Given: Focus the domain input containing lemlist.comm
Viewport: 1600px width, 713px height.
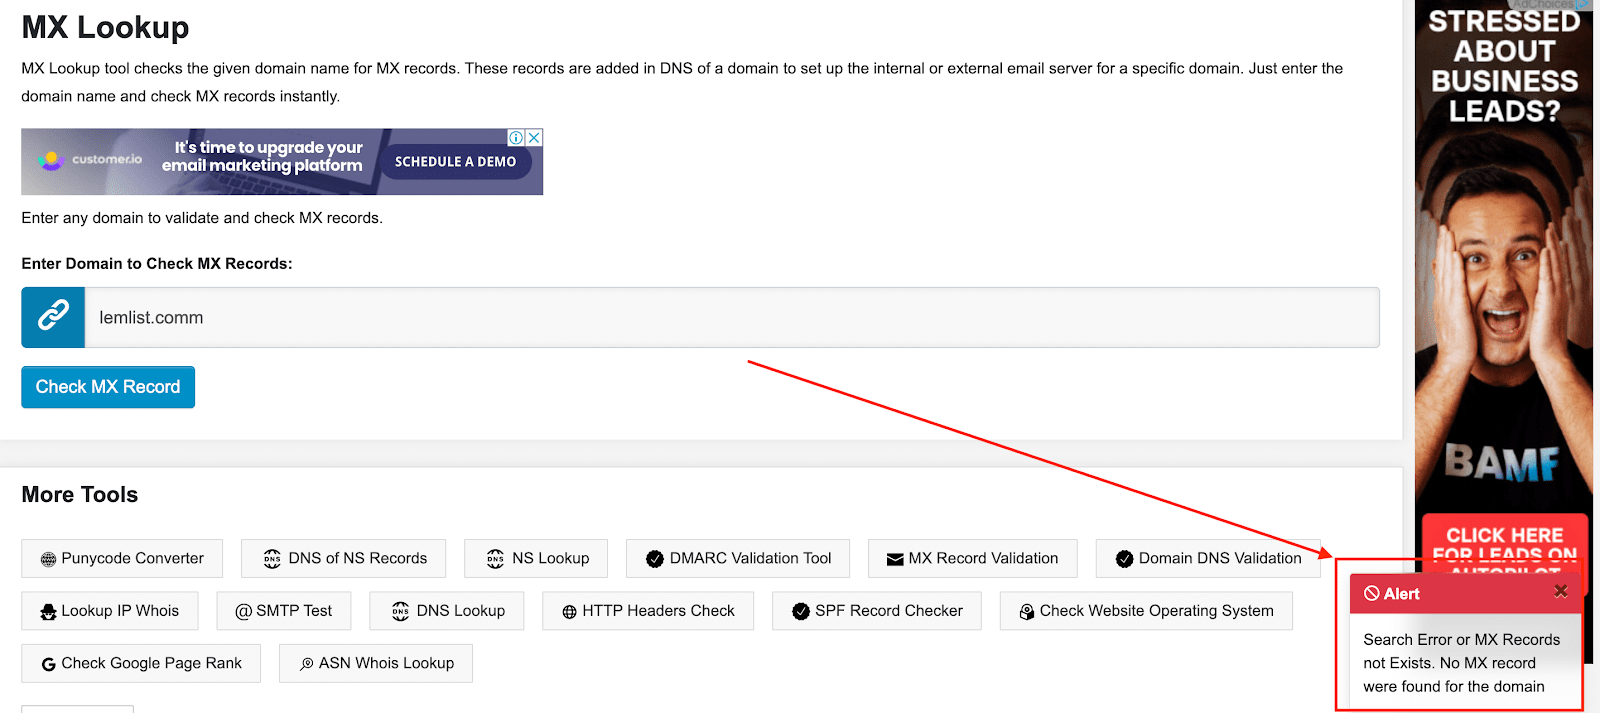Looking at the screenshot, I should coord(732,318).
